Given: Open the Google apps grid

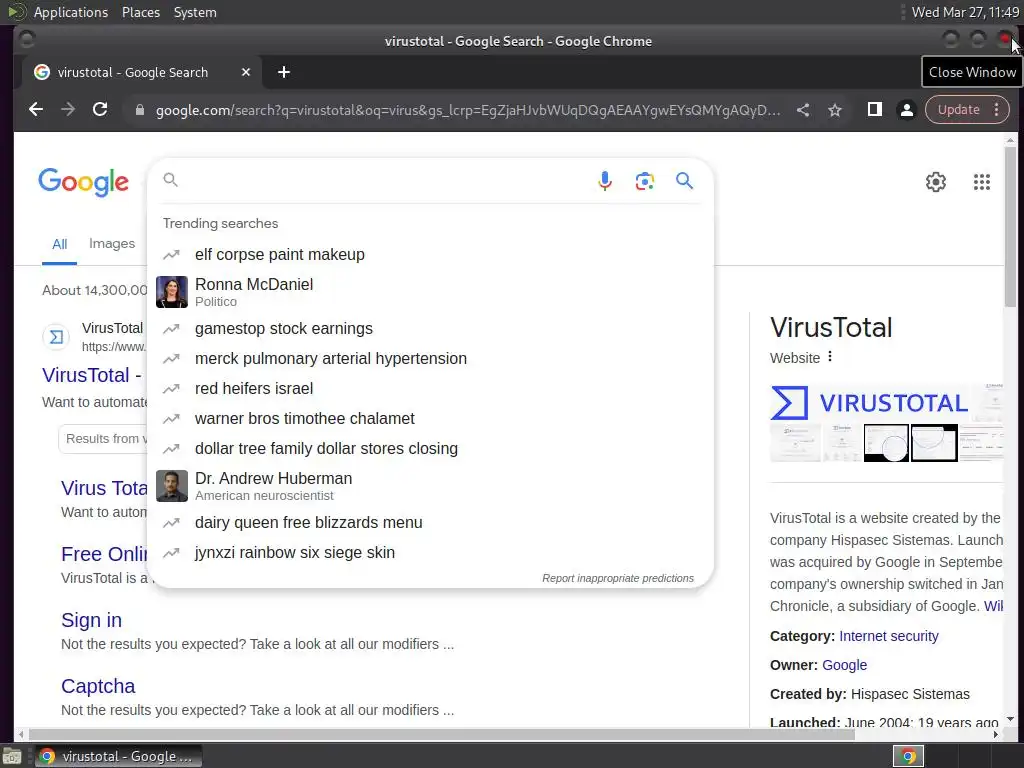Looking at the screenshot, I should (x=982, y=182).
